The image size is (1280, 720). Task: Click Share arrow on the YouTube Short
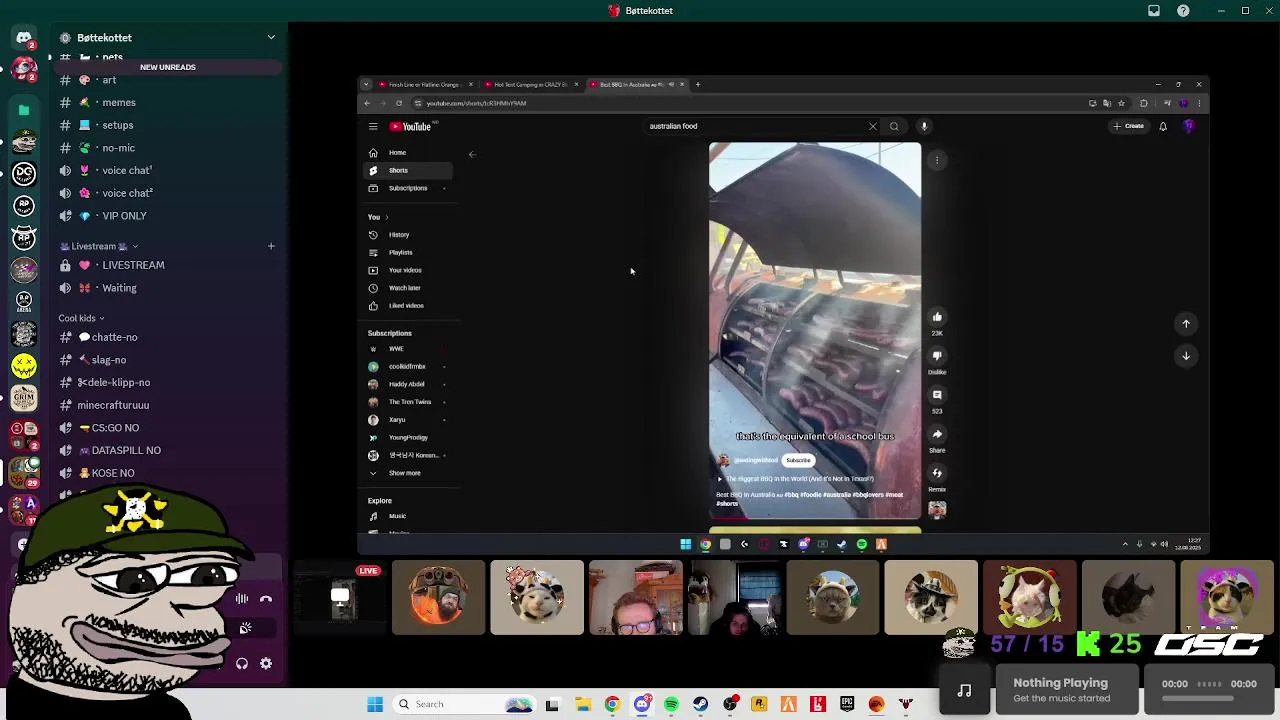[x=937, y=434]
